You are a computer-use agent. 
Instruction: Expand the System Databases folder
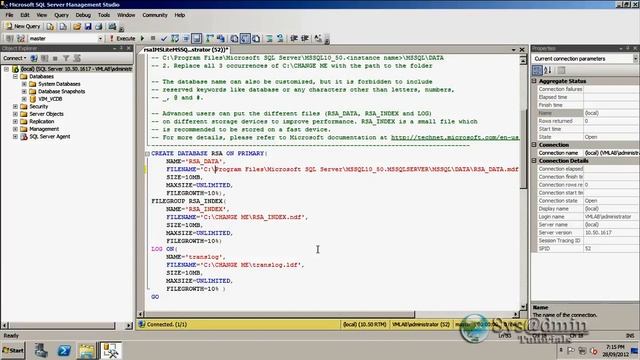24,84
